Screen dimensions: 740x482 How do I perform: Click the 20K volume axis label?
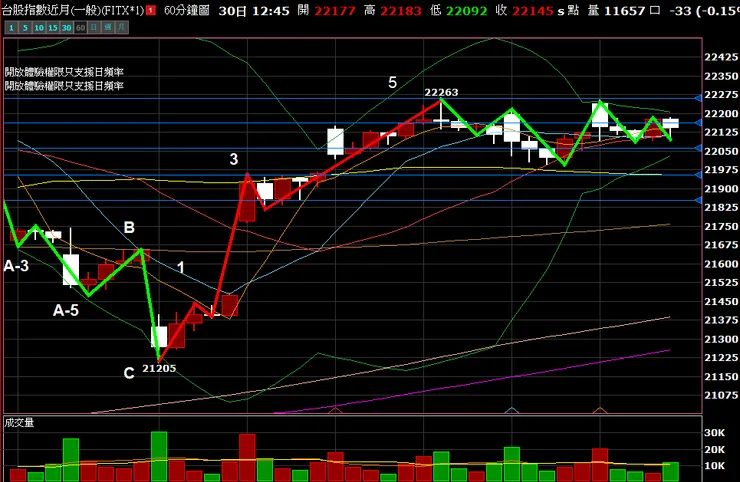pos(715,449)
